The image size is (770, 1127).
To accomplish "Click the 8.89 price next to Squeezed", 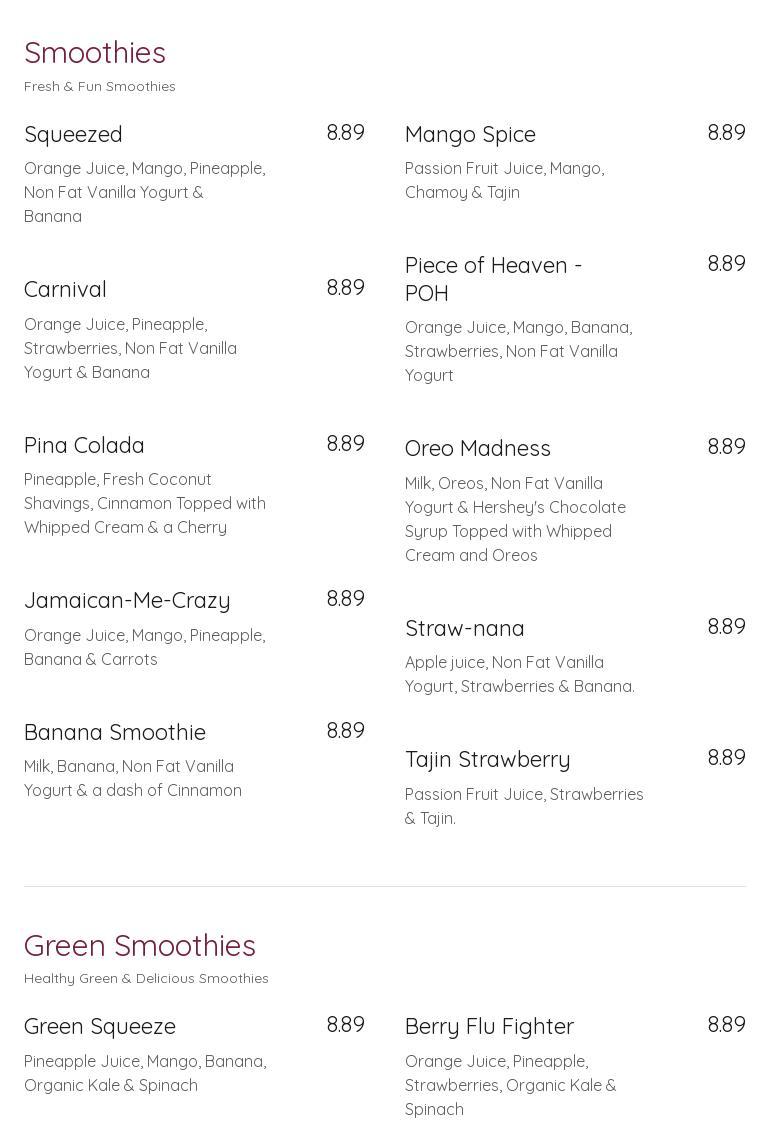I will pyautogui.click(x=345, y=133).
